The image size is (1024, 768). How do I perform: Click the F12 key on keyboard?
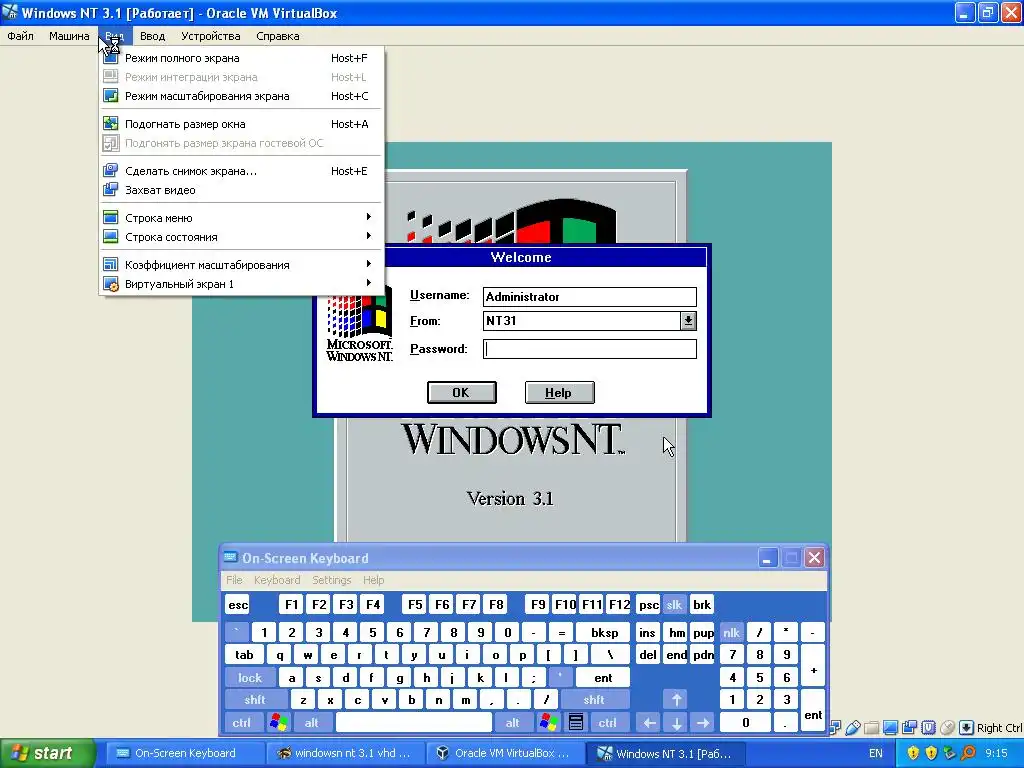(x=618, y=605)
